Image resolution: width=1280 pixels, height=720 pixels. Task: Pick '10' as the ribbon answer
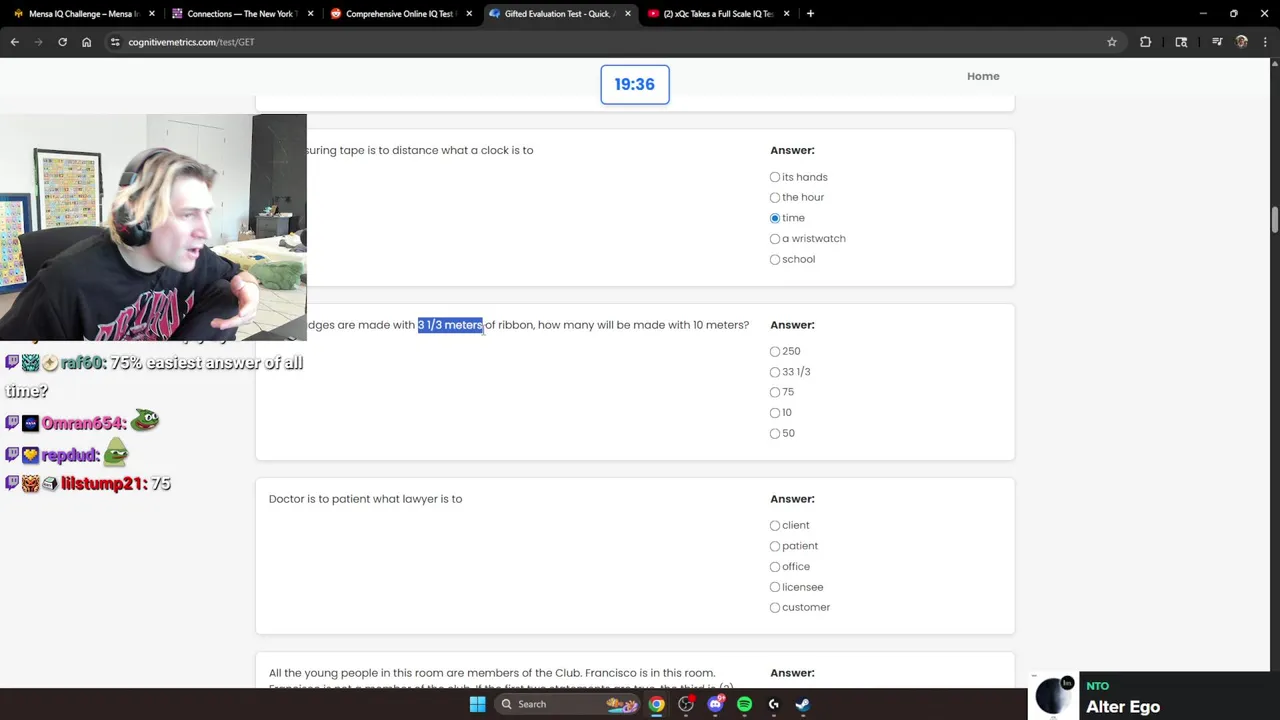click(775, 413)
